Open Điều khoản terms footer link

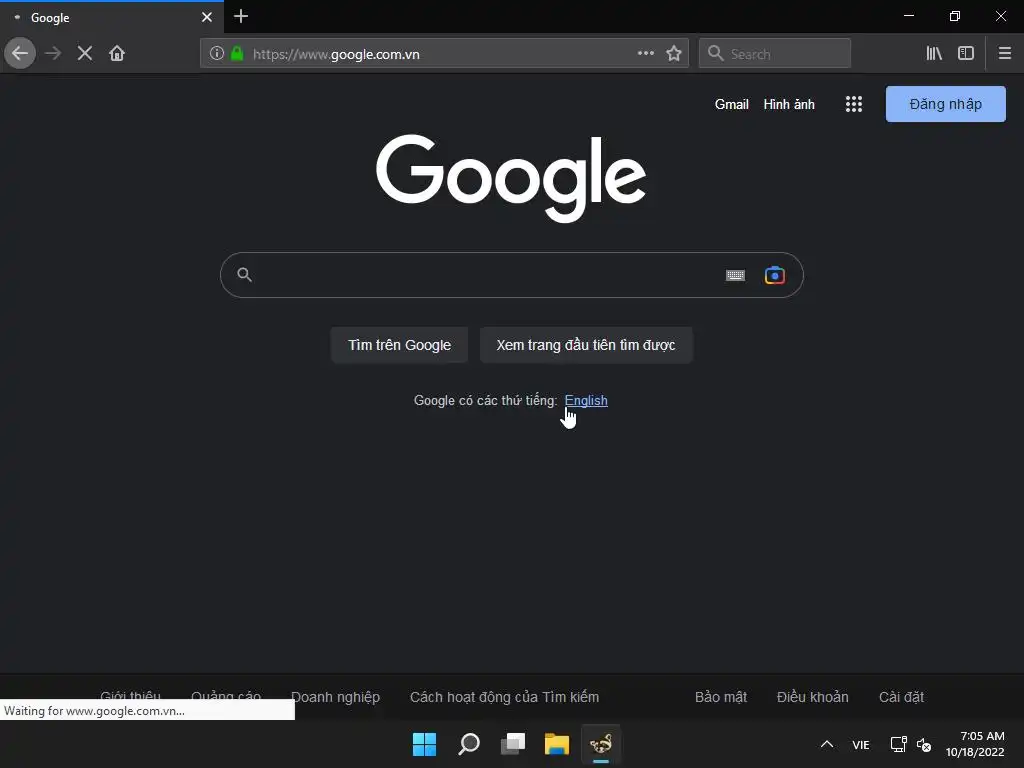pyautogui.click(x=812, y=697)
